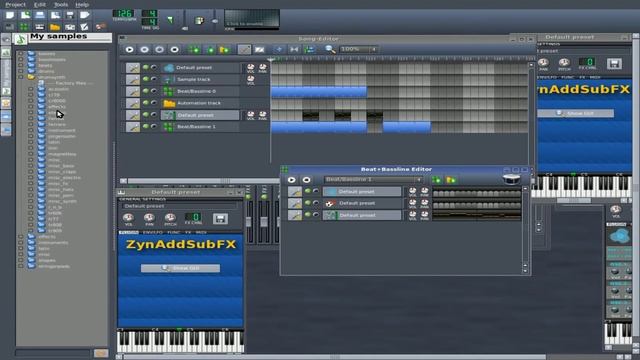Expand the misc_electro folder
The height and width of the screenshot is (360, 640).
pos(31,178)
